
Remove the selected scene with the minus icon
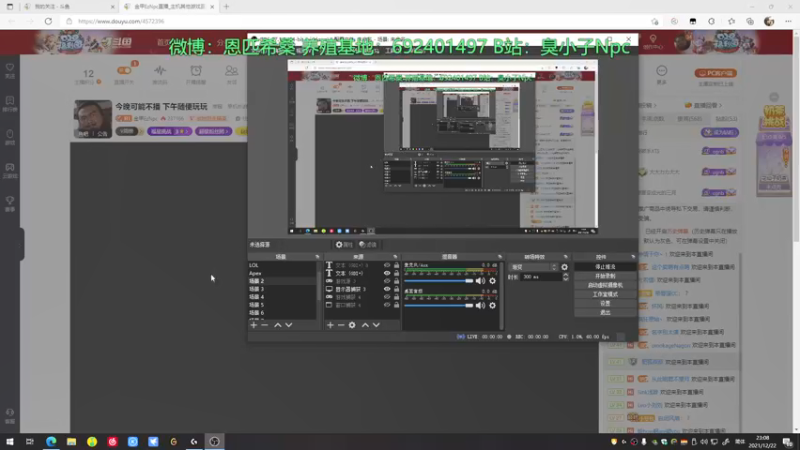tap(264, 325)
